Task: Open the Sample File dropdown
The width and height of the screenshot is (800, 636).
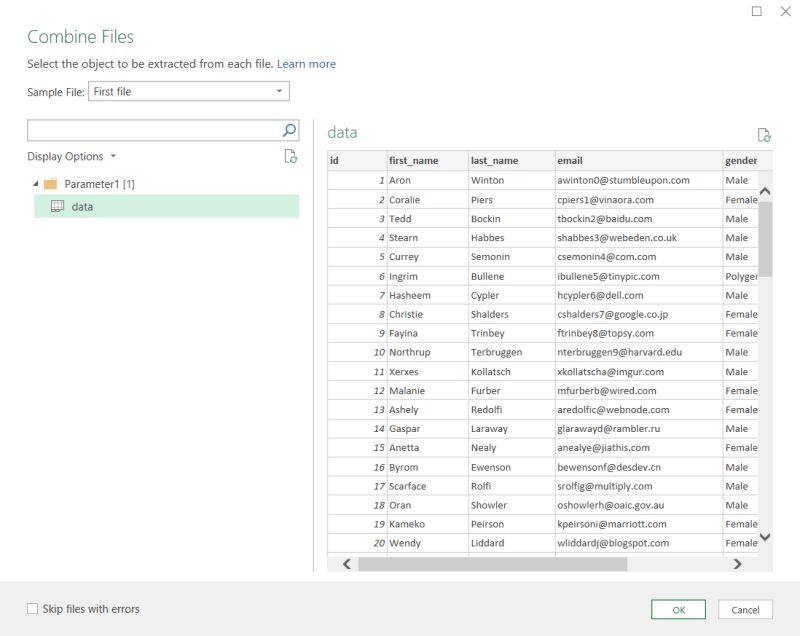Action: (x=279, y=91)
